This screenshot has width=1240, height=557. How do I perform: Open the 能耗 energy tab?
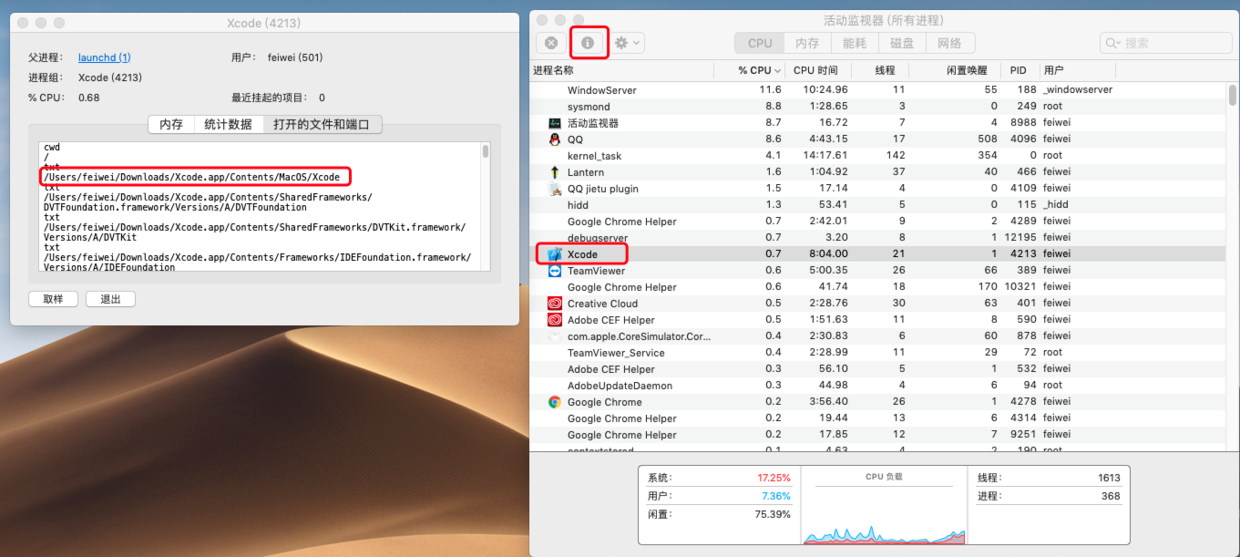point(855,43)
